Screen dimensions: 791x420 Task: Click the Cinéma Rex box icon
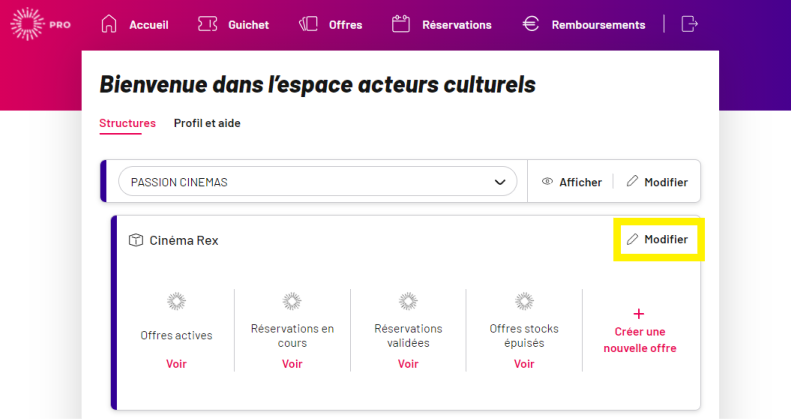point(136,240)
